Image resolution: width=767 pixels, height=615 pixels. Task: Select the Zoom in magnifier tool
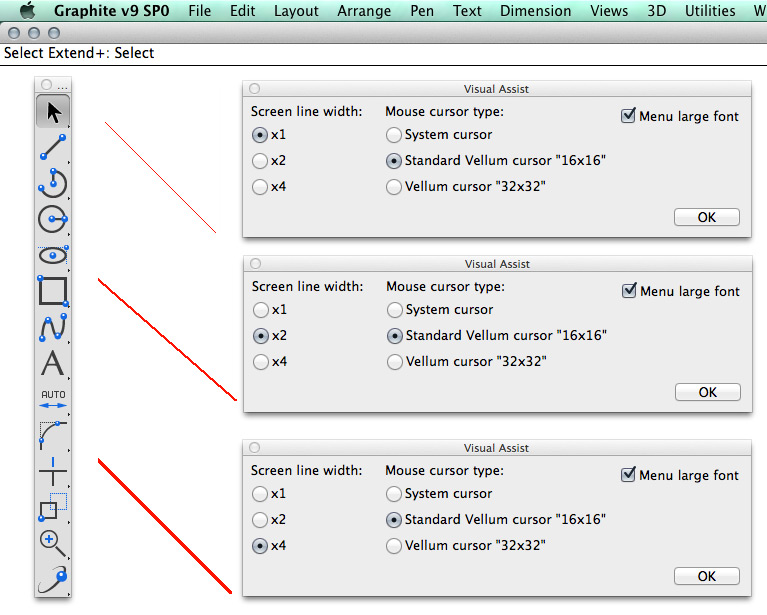(52, 543)
